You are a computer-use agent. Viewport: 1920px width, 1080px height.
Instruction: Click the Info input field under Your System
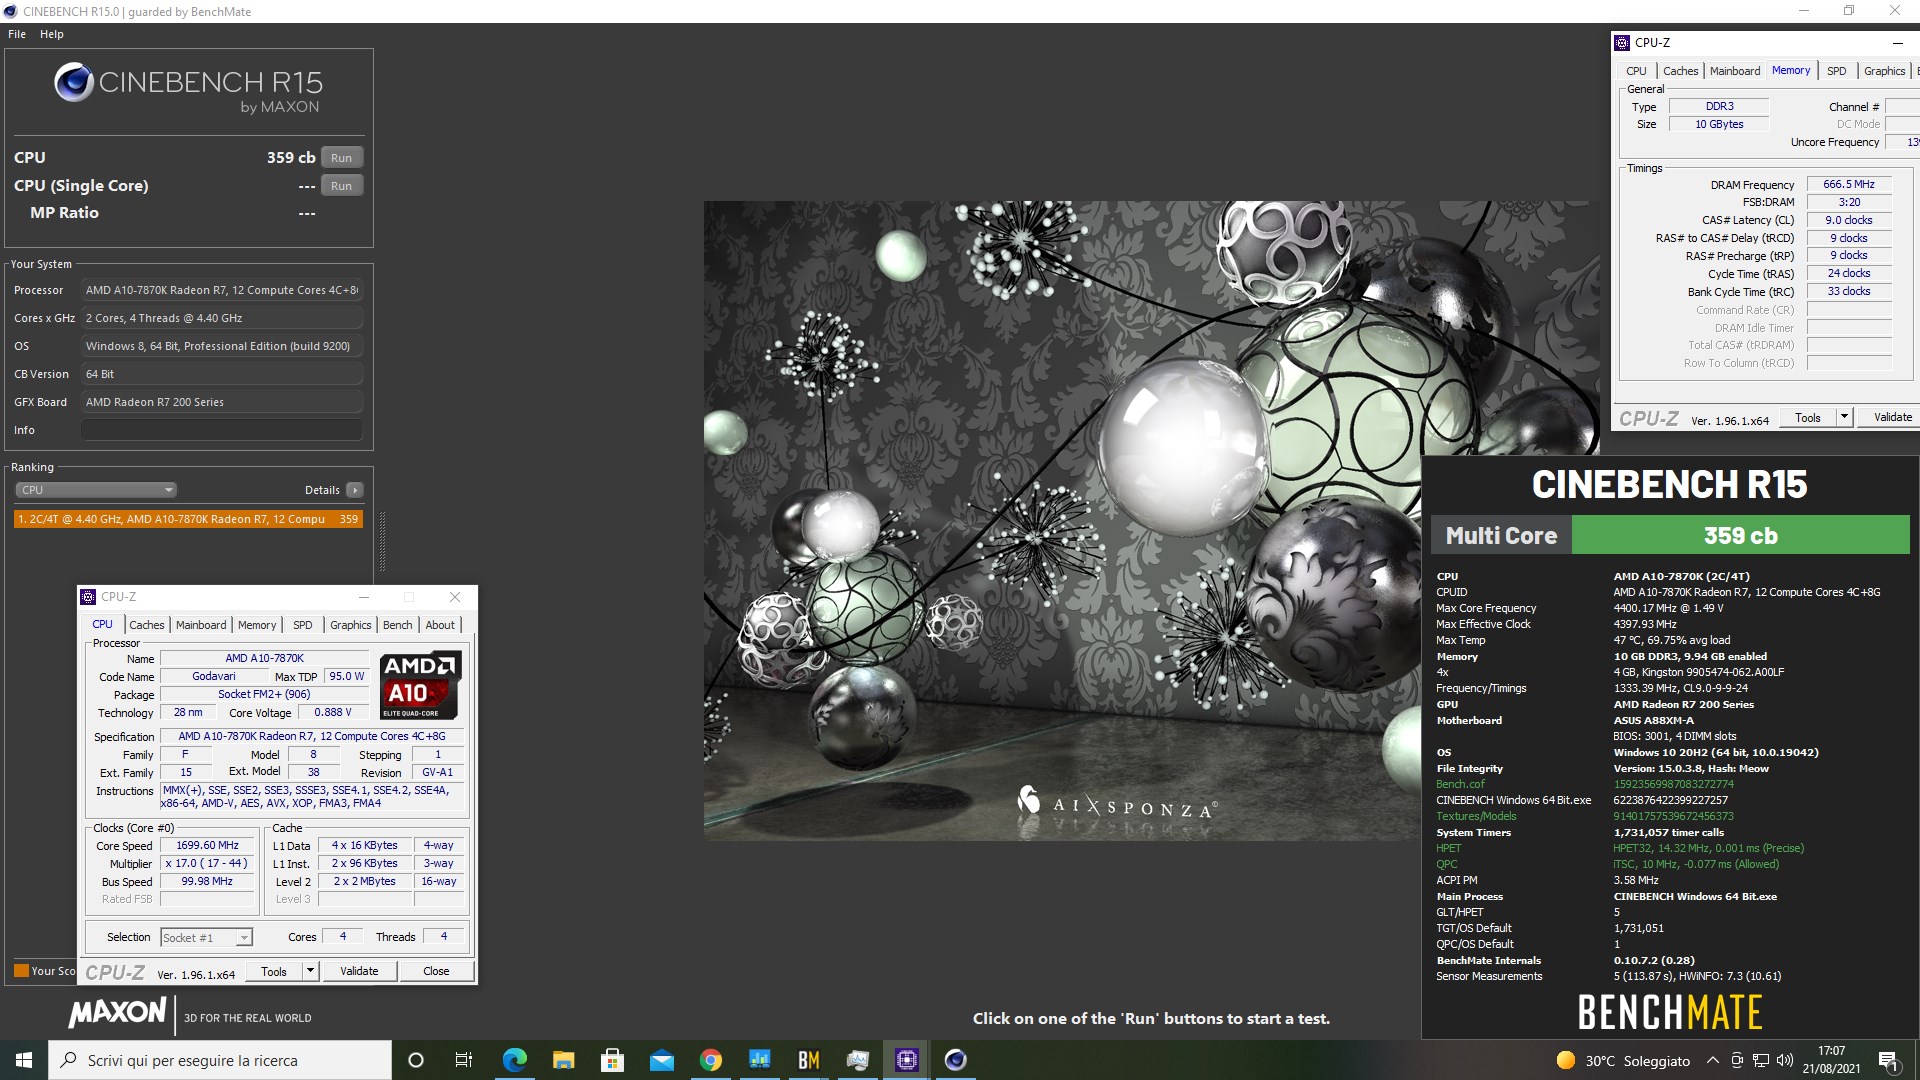coord(221,430)
